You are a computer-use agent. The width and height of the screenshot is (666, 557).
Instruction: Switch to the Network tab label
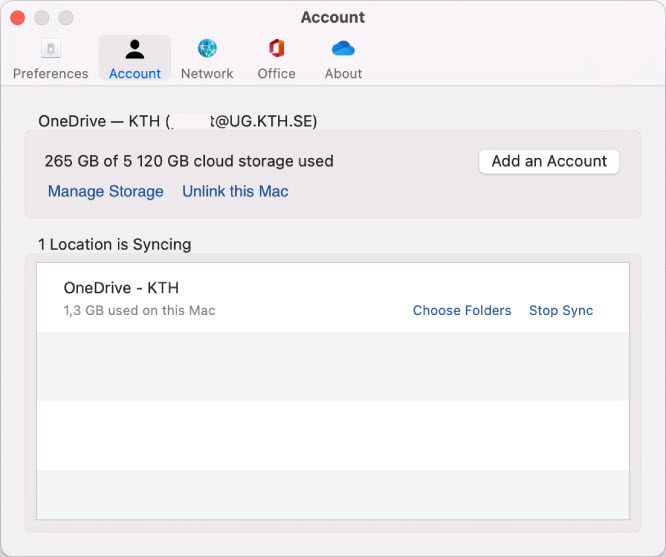[207, 74]
